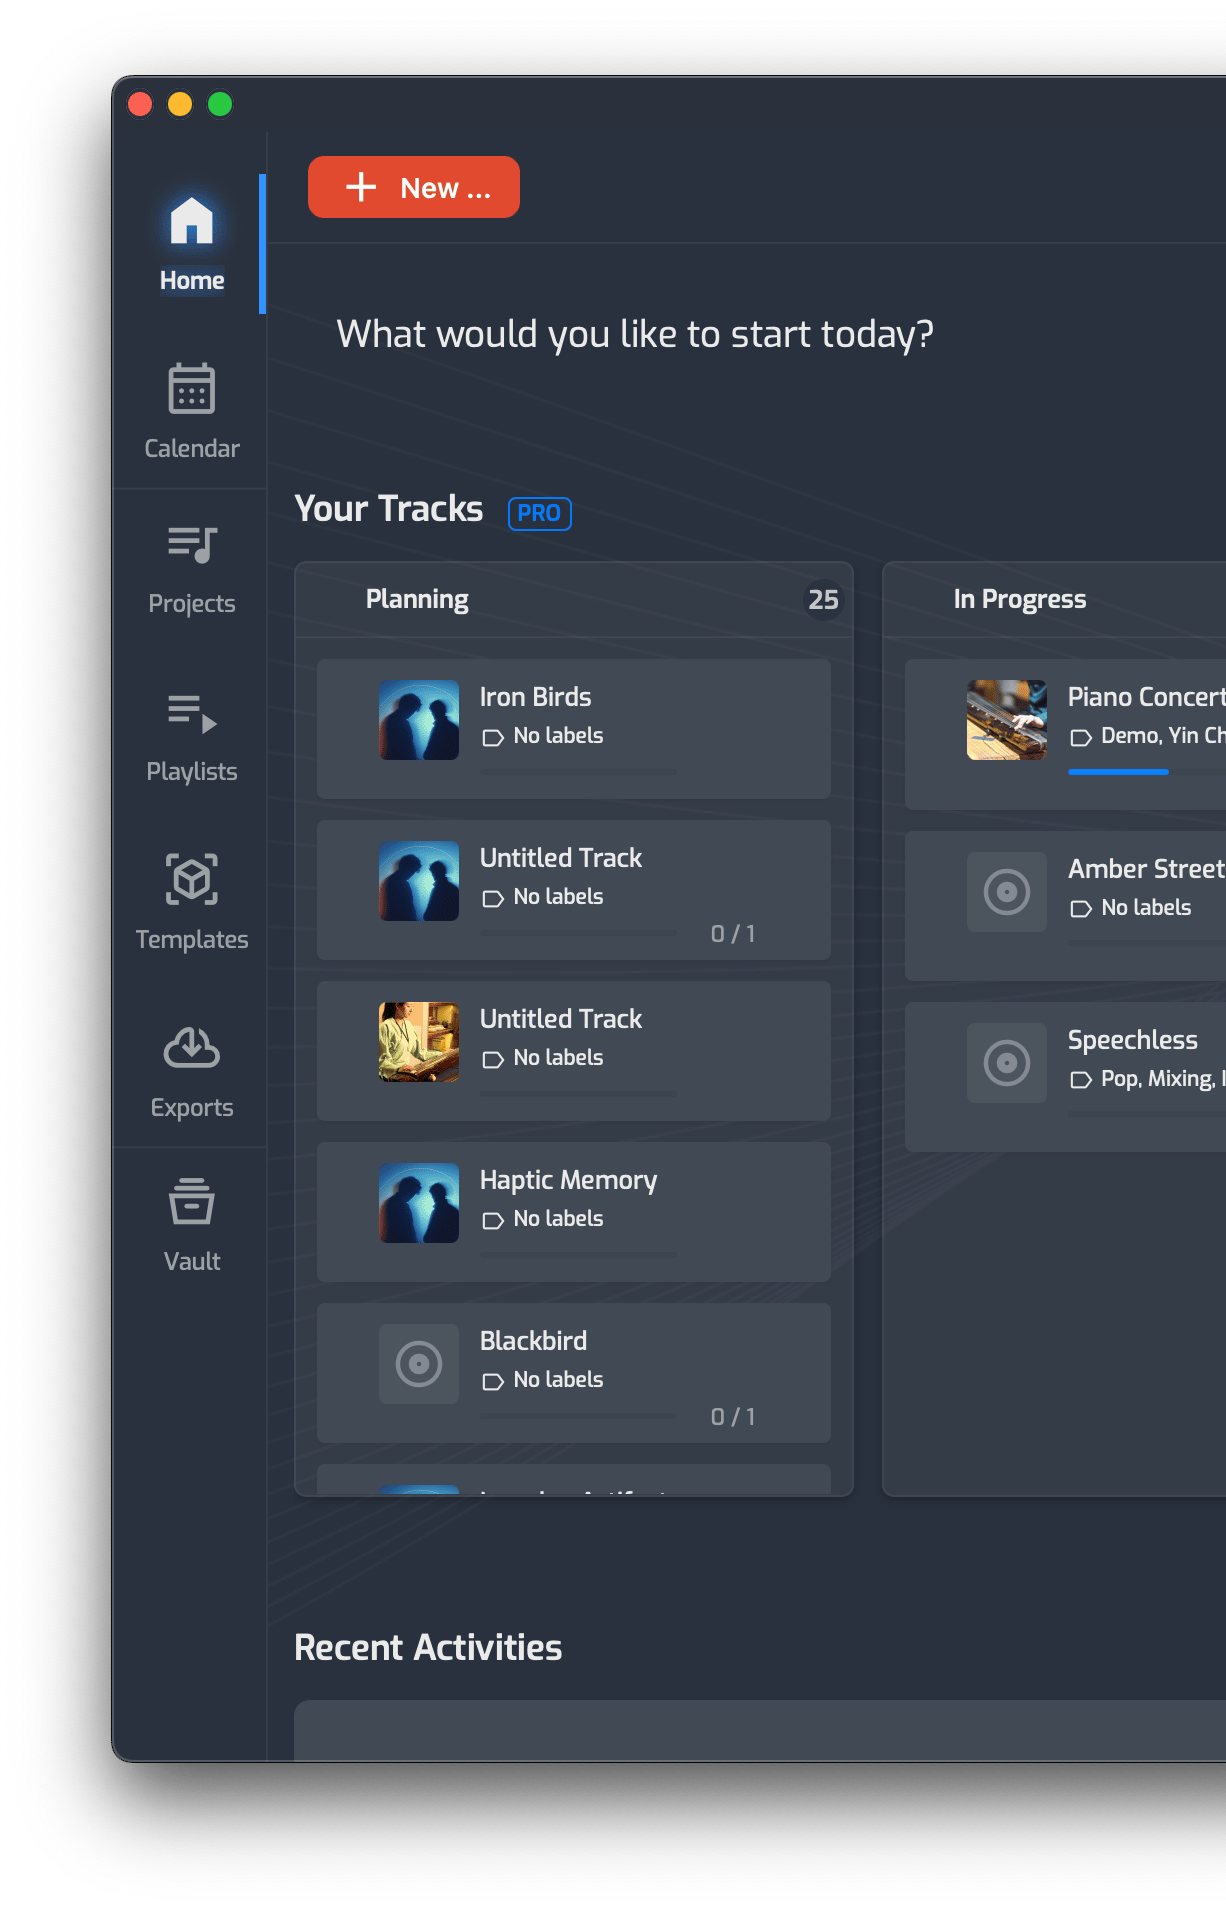This screenshot has width=1226, height=1910.
Task: Click the Speechless track title
Action: [x=1132, y=1040]
